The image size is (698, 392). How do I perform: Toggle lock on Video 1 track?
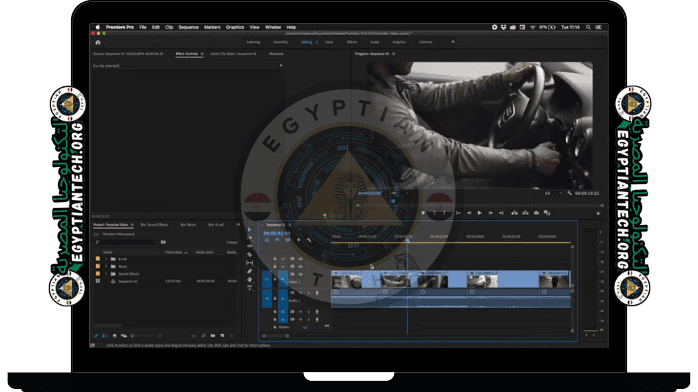pos(275,279)
